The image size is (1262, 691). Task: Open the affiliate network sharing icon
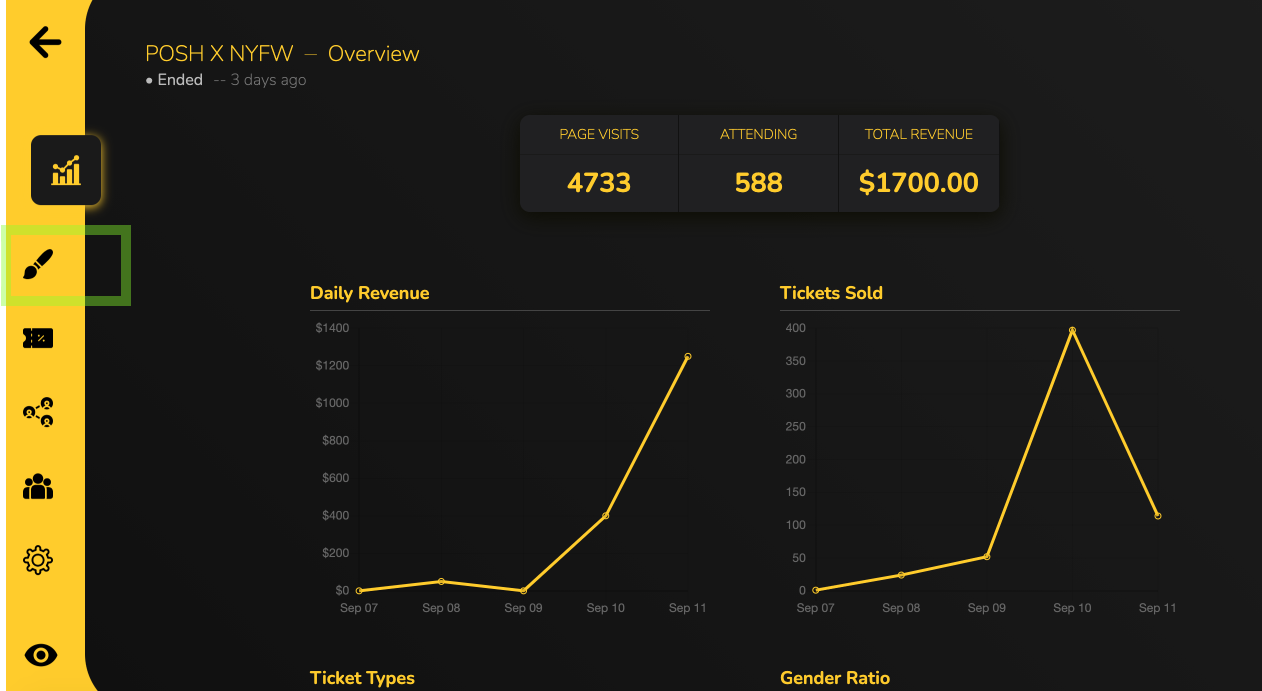coord(38,412)
